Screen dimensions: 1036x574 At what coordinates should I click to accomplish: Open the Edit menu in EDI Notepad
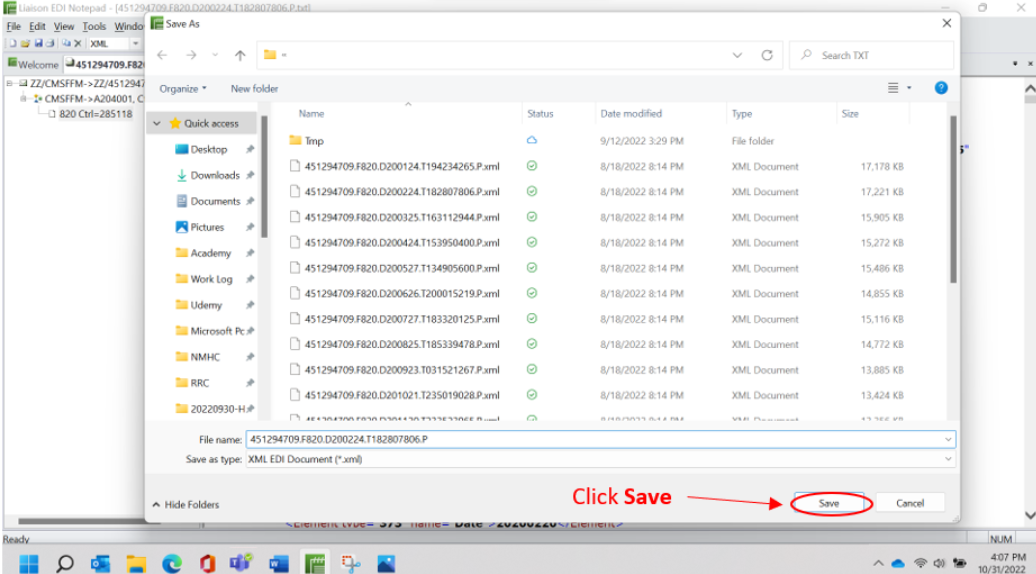coord(37,26)
